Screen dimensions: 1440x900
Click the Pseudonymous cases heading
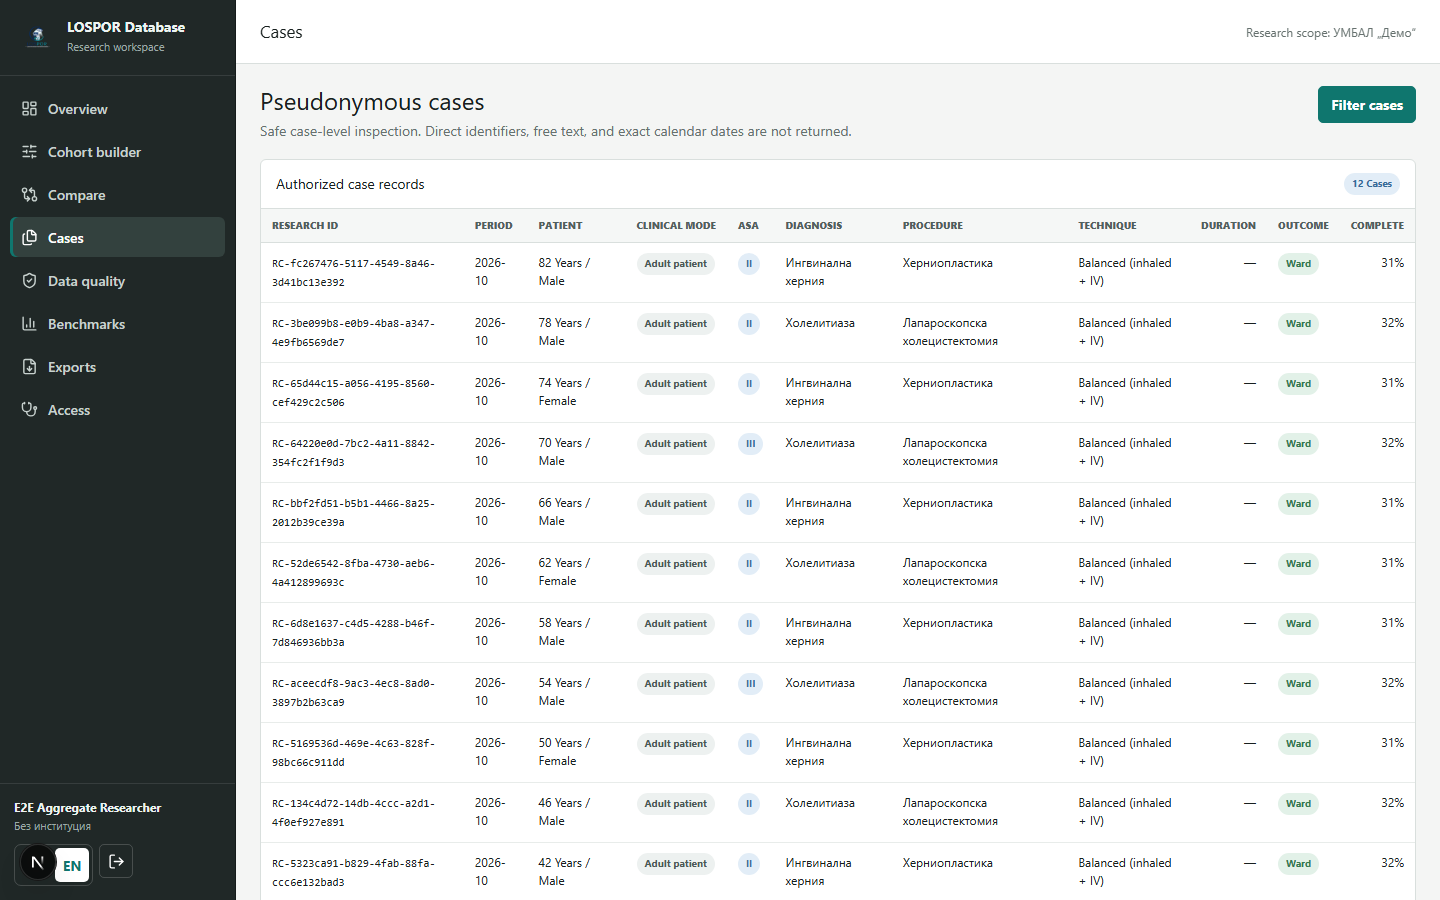pos(372,102)
